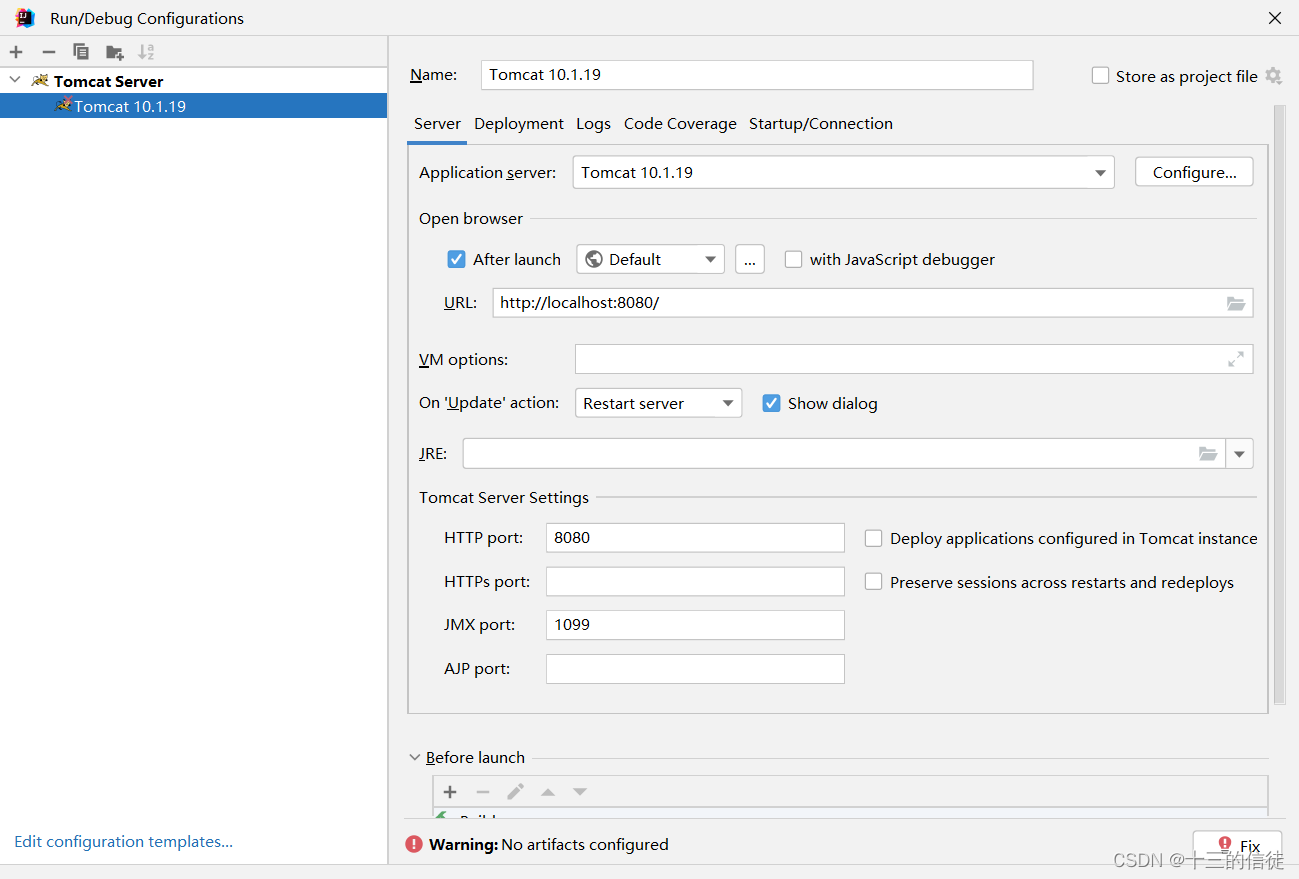
Task: Click the Name input field
Action: [757, 75]
